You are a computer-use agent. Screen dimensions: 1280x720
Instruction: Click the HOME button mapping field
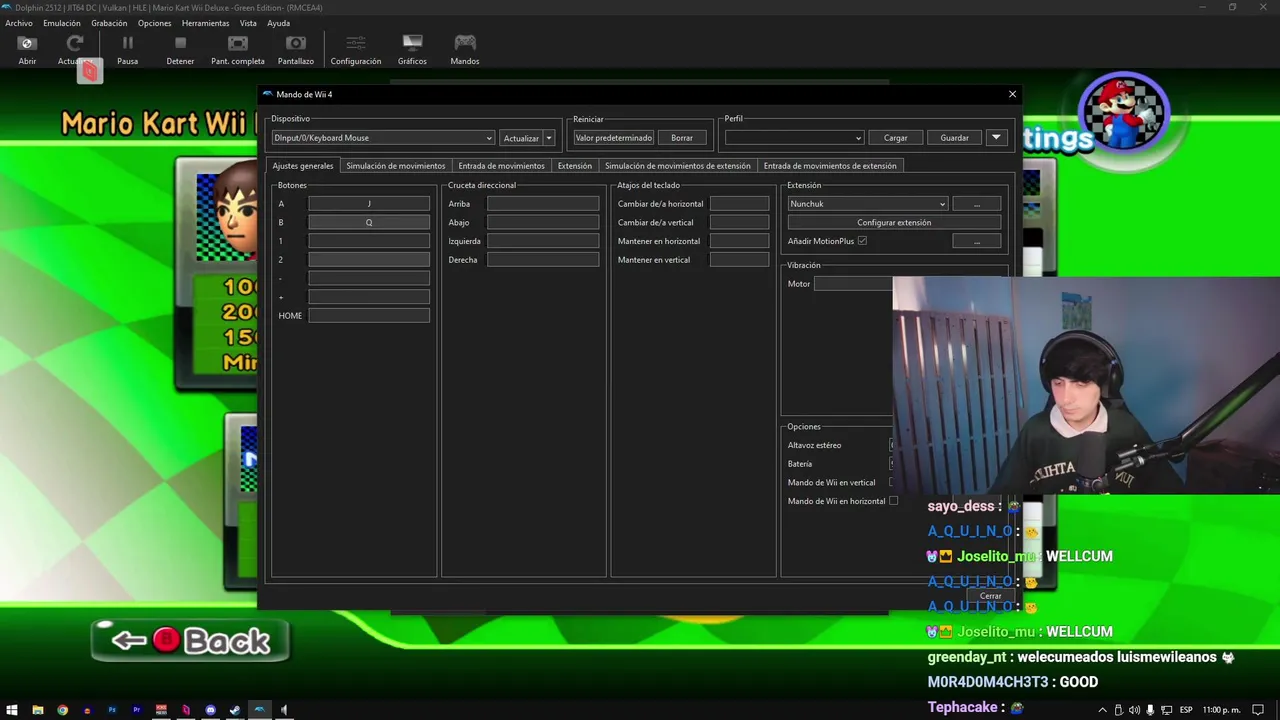pyautogui.click(x=369, y=315)
